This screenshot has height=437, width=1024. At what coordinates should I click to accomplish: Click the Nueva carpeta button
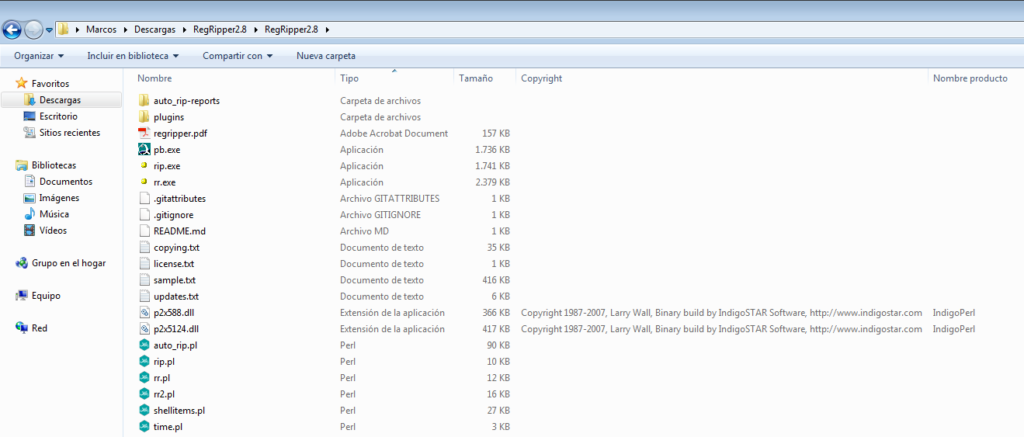coord(326,56)
